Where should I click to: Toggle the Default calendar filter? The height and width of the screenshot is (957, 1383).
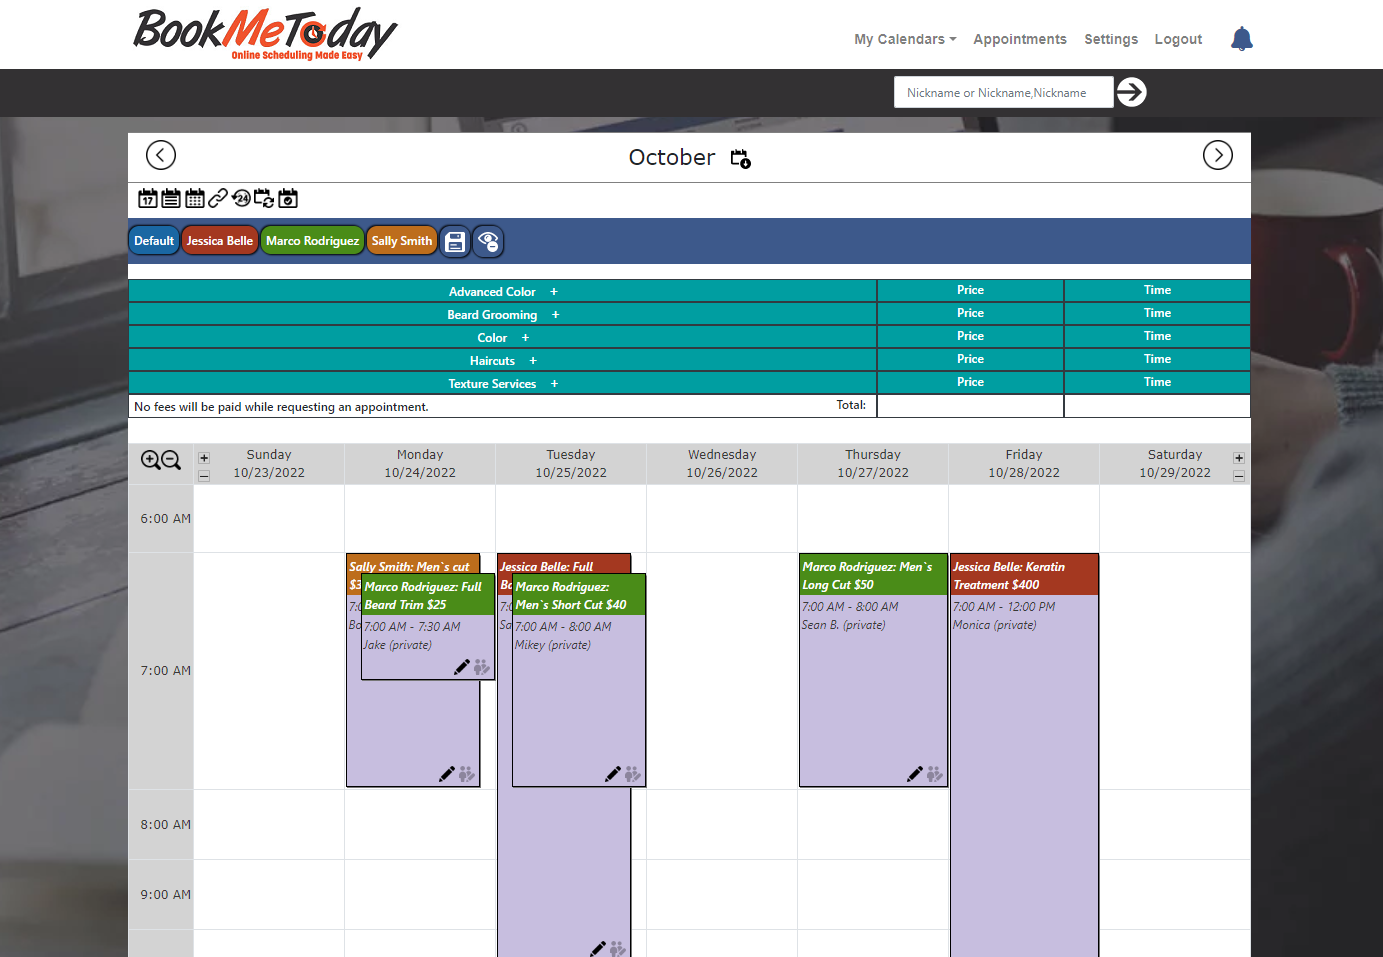click(153, 241)
